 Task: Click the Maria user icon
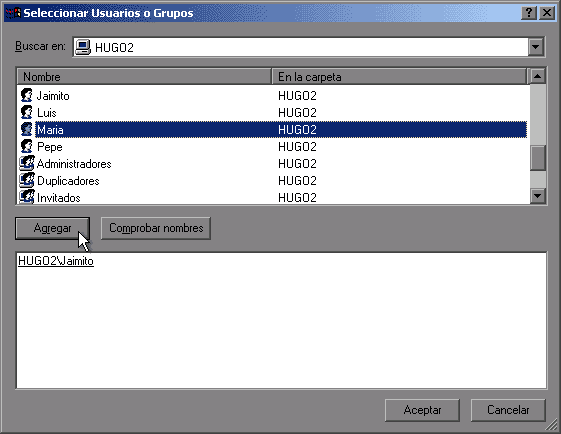26,130
